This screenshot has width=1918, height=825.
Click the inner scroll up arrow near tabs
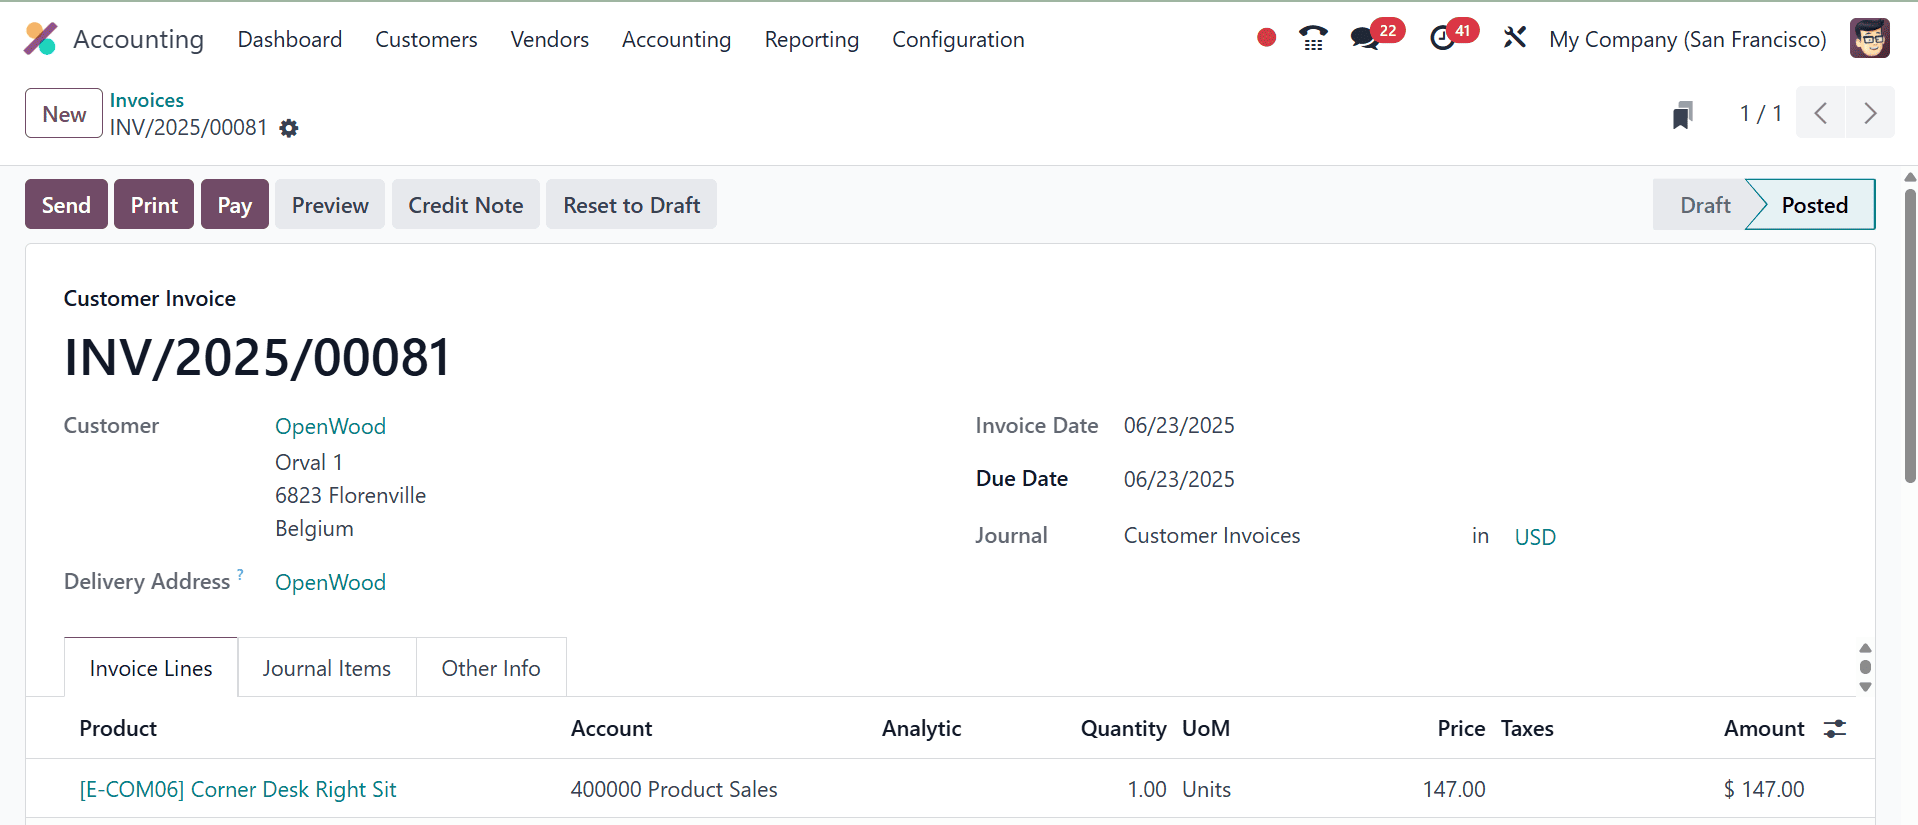pyautogui.click(x=1865, y=648)
